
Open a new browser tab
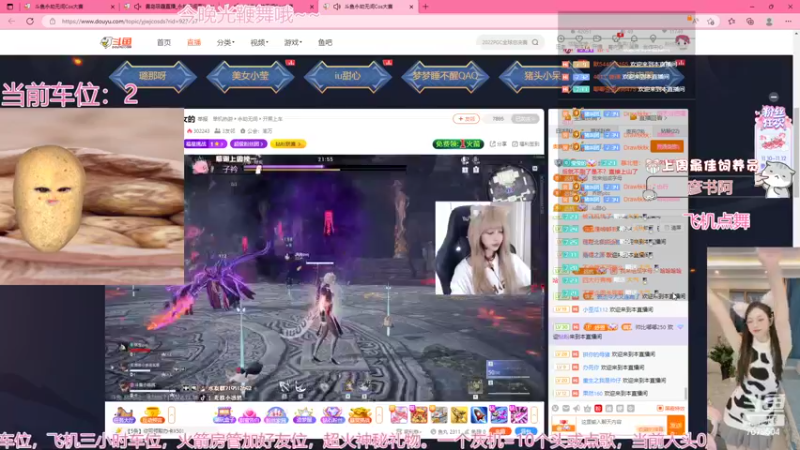pos(426,7)
